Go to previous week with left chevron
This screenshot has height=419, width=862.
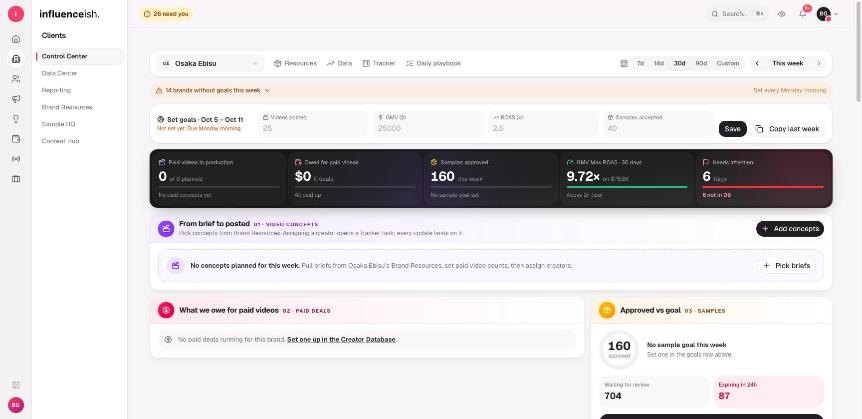tap(757, 63)
